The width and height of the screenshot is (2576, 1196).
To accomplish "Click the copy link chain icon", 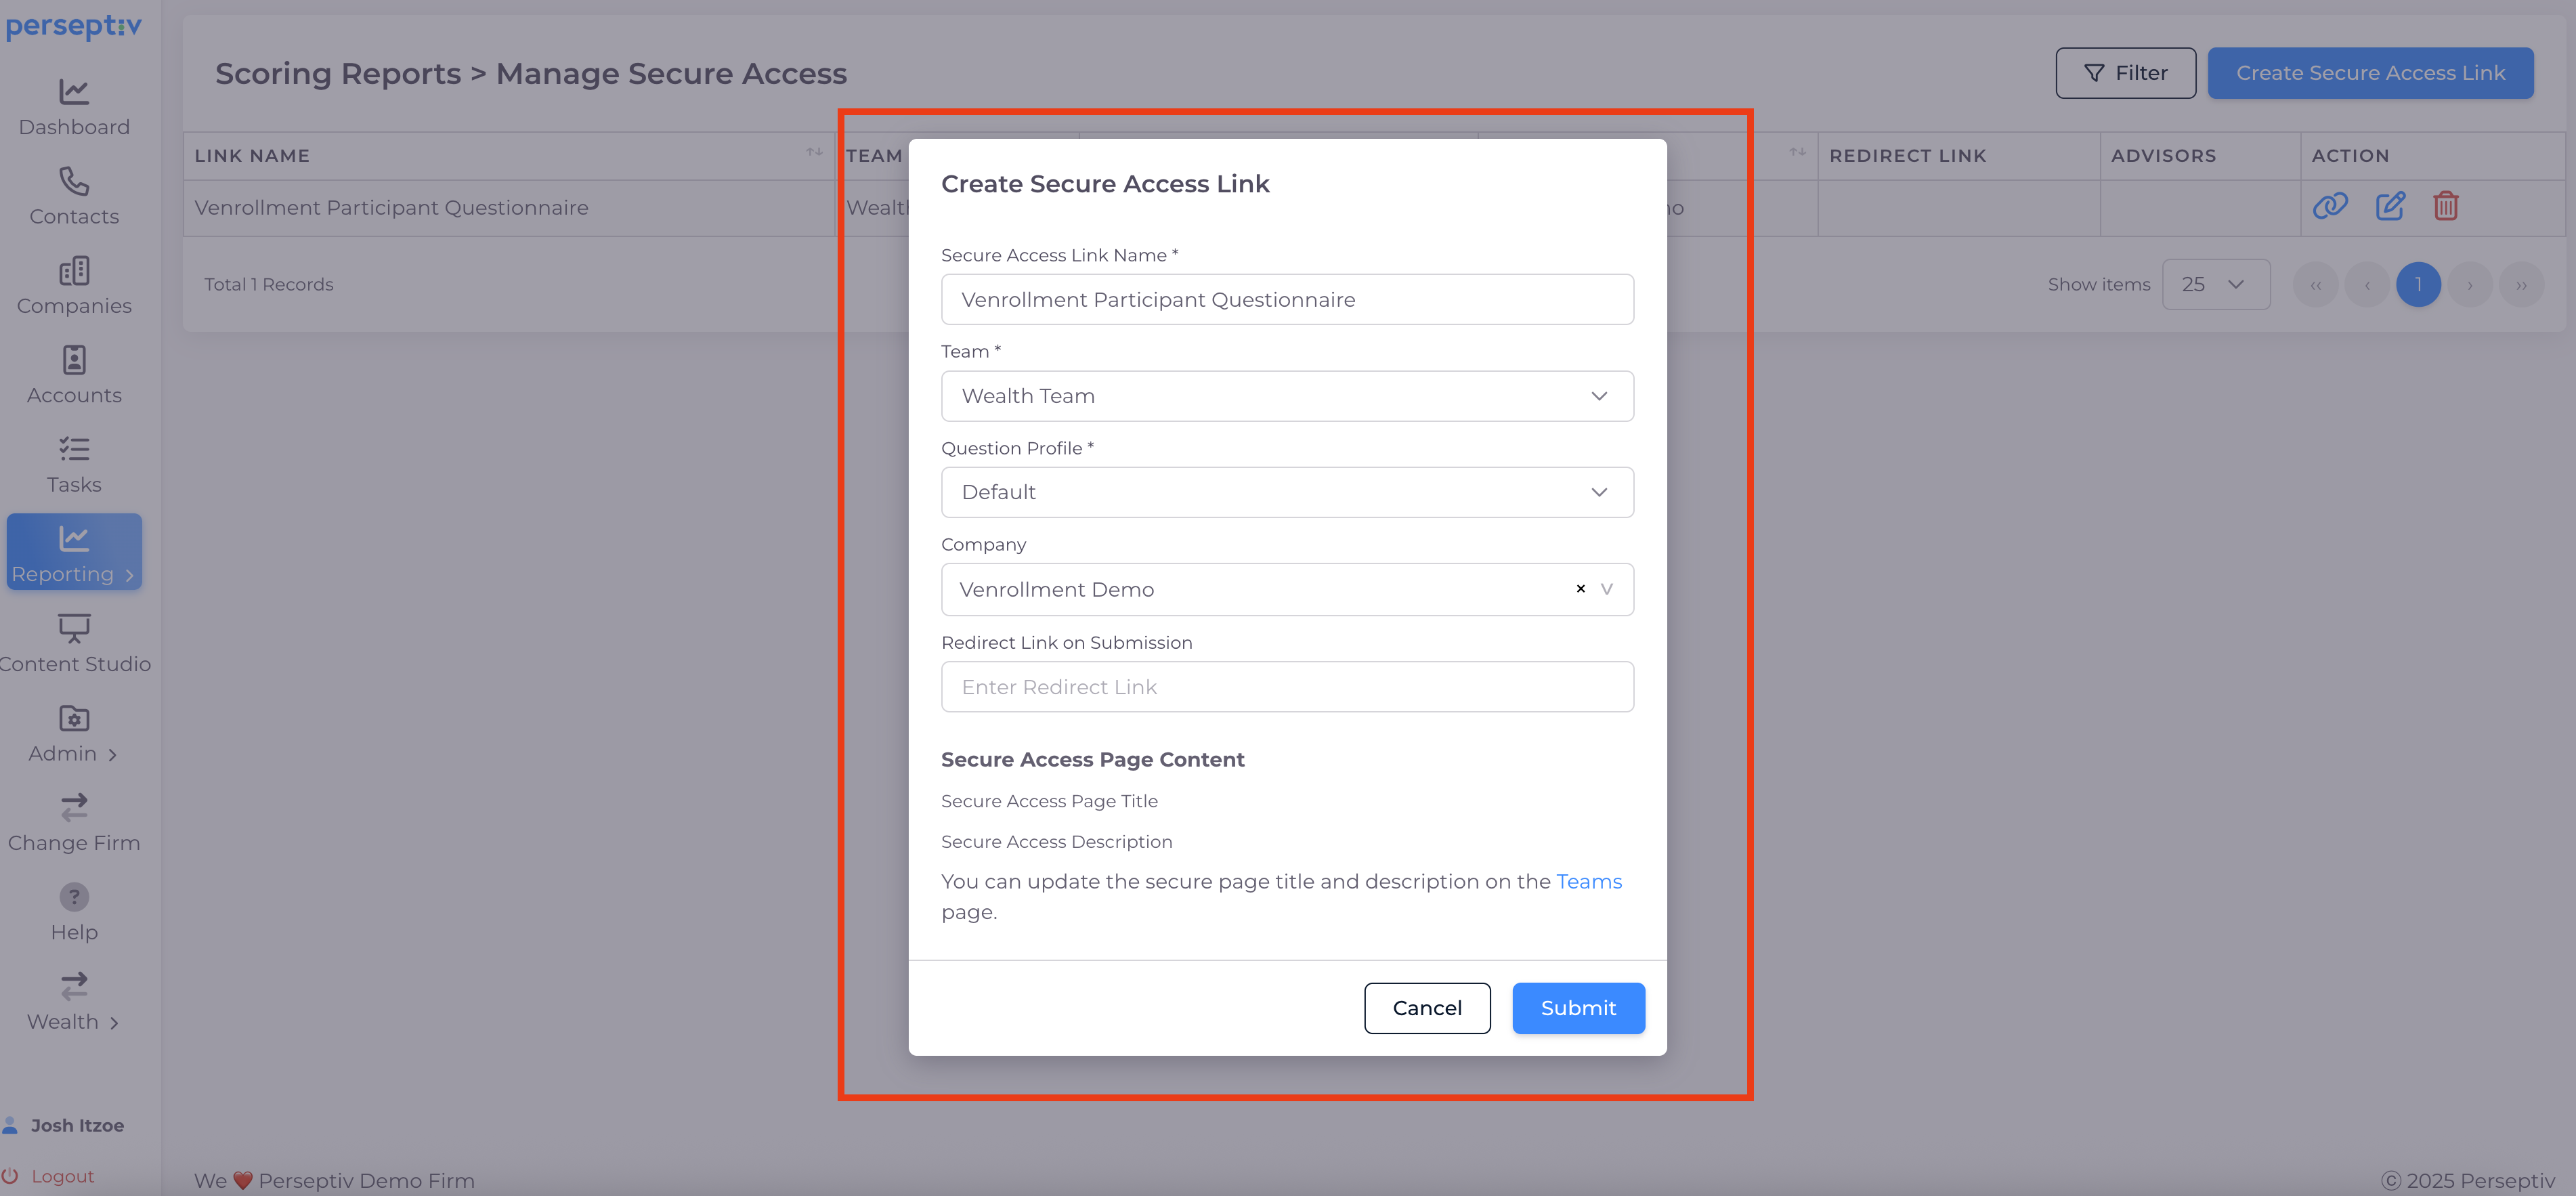I will click(2329, 206).
